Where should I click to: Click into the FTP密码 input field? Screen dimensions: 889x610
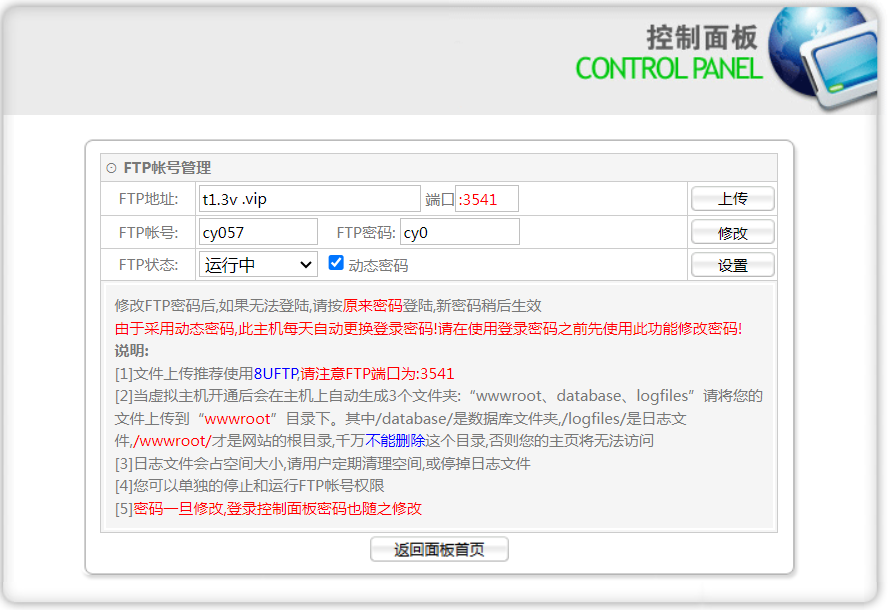459,232
